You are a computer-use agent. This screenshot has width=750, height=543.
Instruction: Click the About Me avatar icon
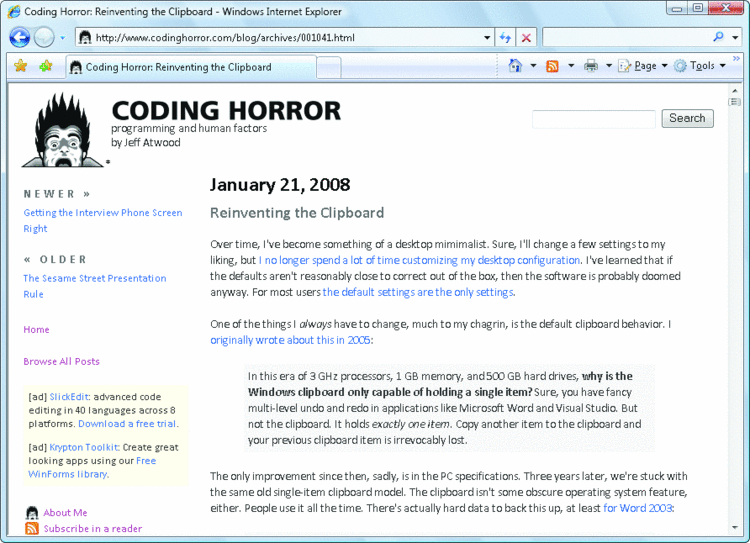(x=32, y=512)
